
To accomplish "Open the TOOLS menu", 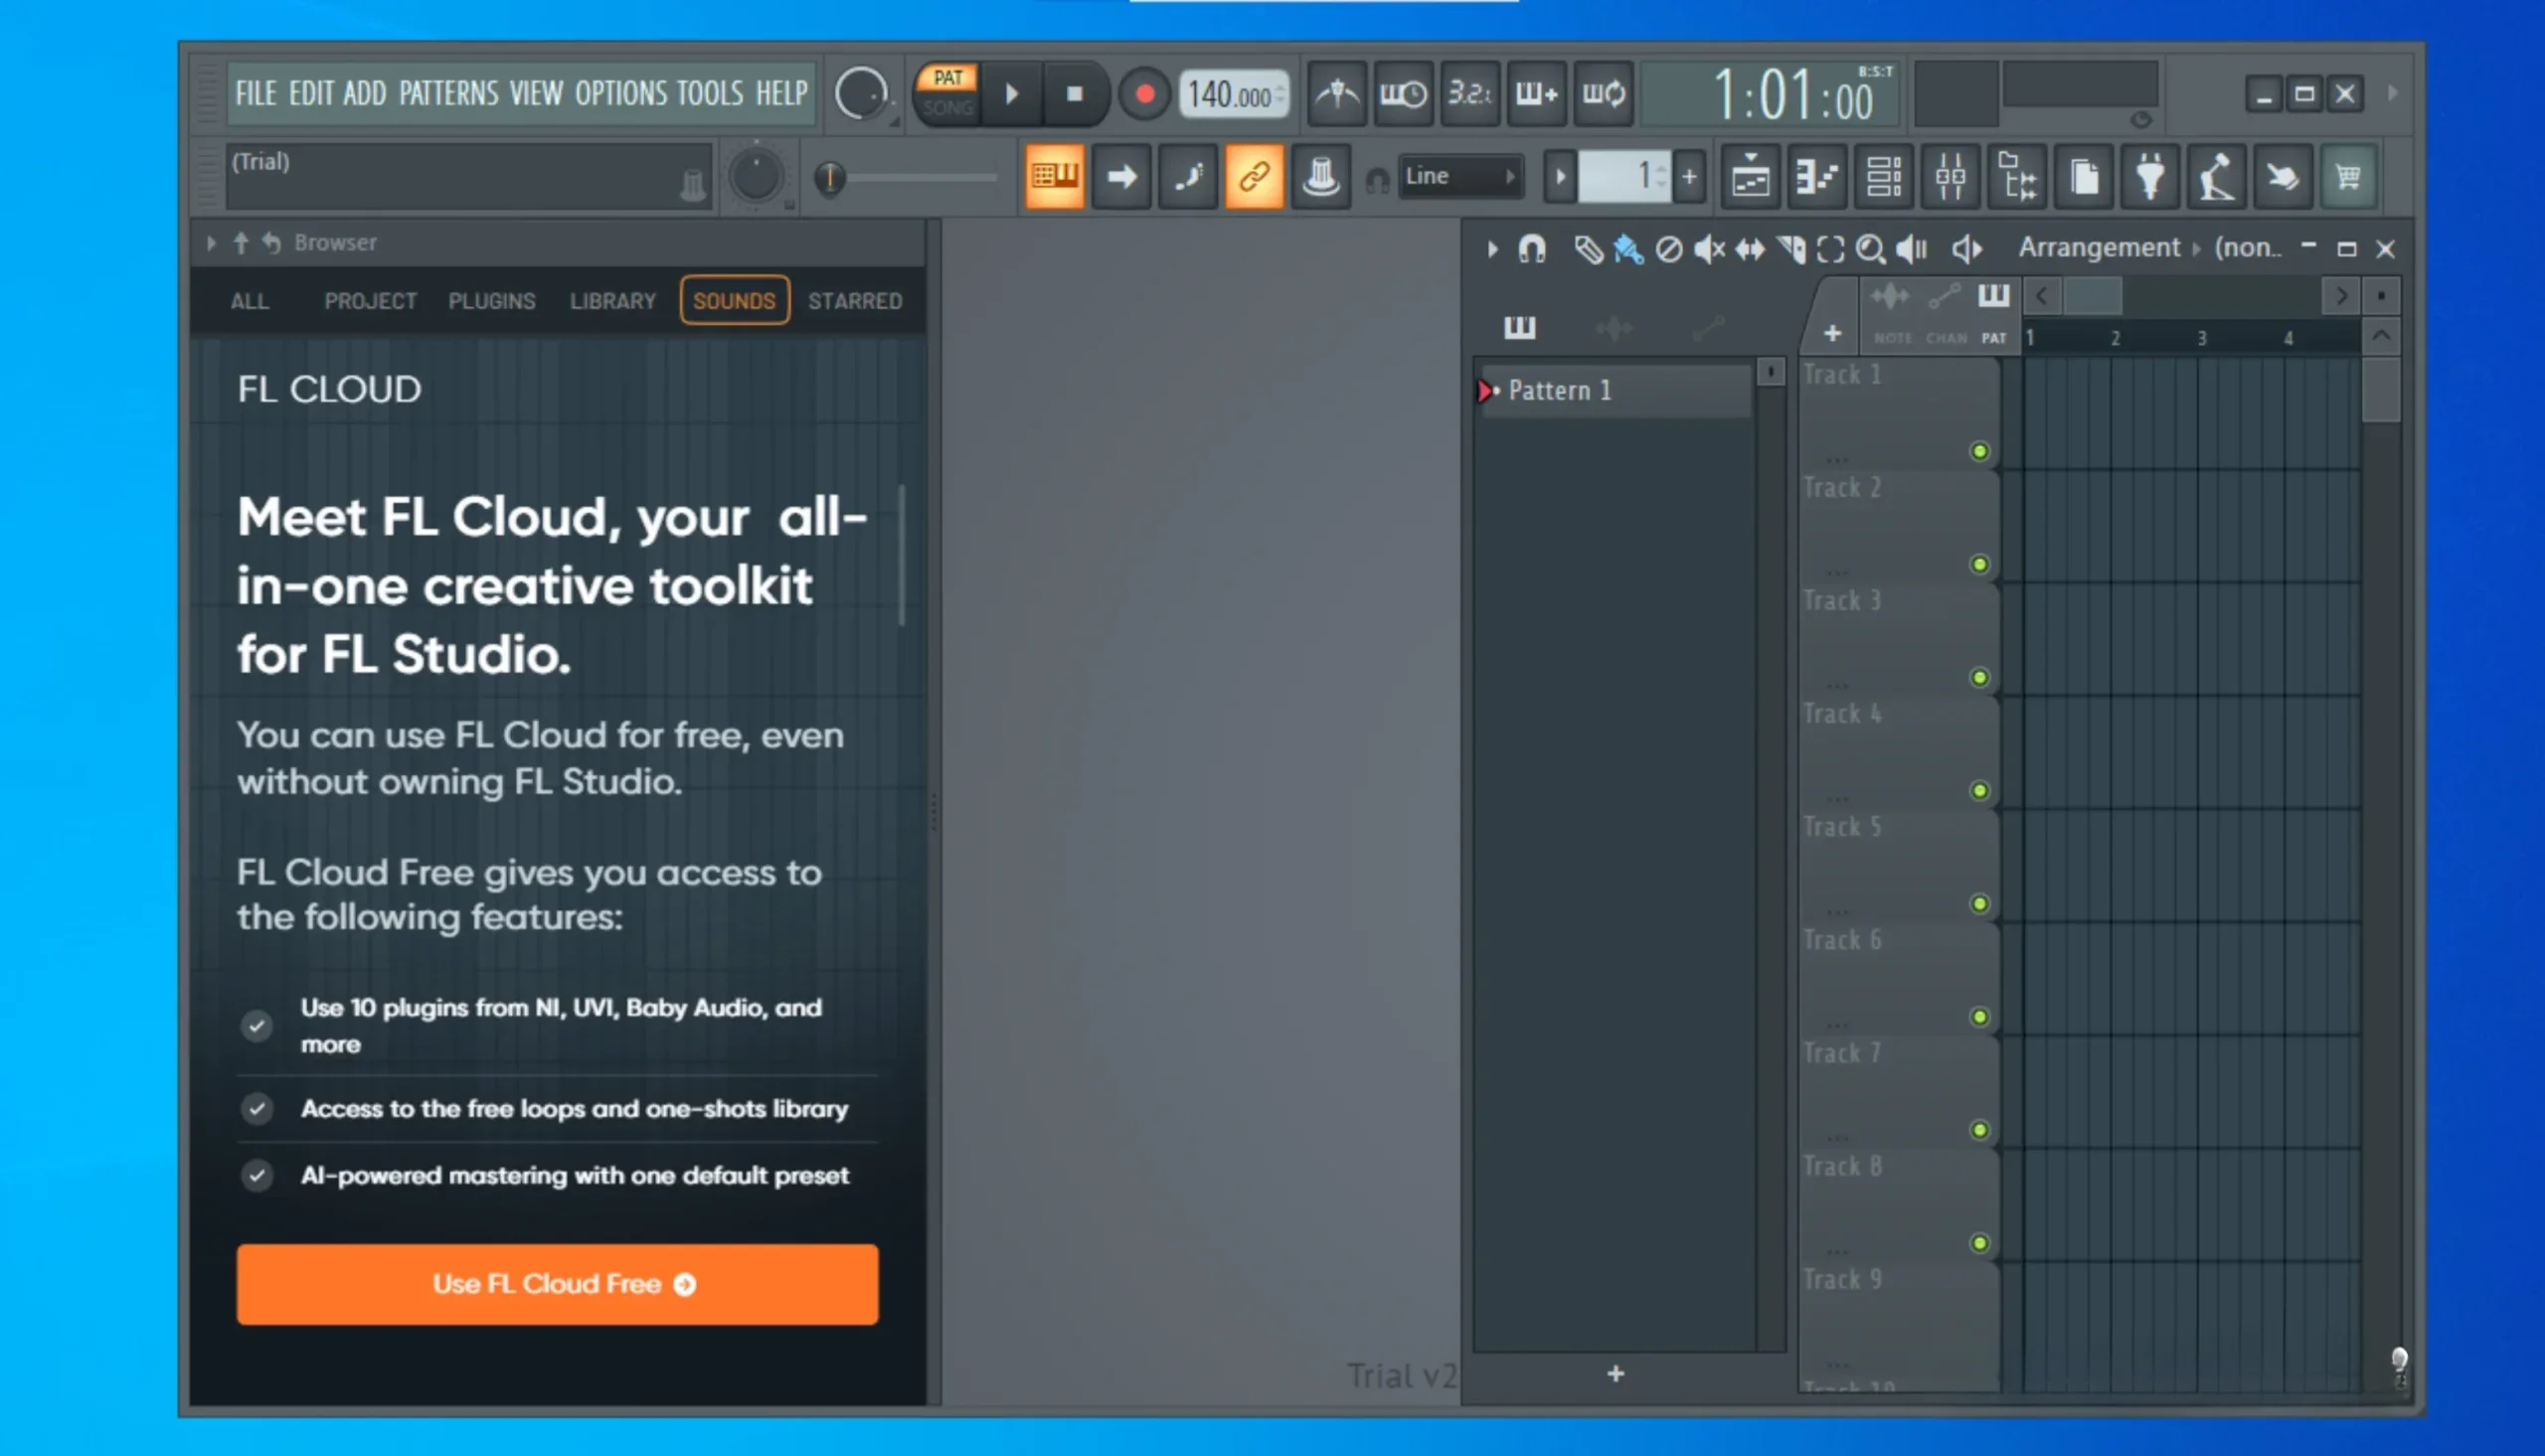I will point(710,93).
